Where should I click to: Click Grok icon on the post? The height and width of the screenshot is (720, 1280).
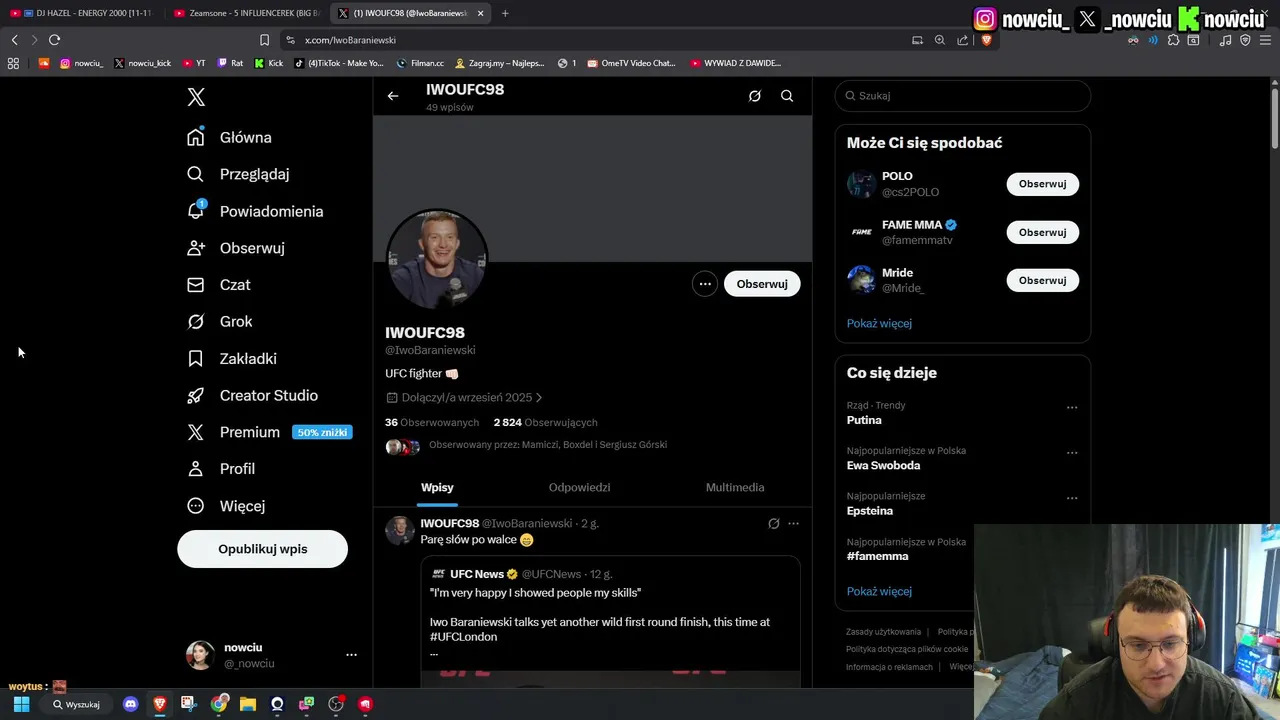click(773, 523)
